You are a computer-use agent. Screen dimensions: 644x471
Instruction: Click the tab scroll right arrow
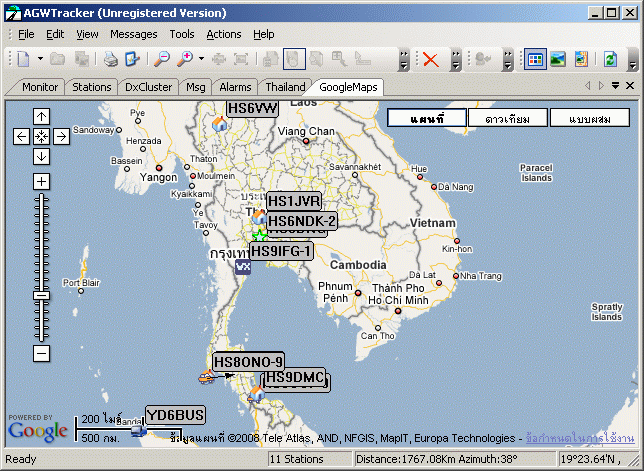602,85
